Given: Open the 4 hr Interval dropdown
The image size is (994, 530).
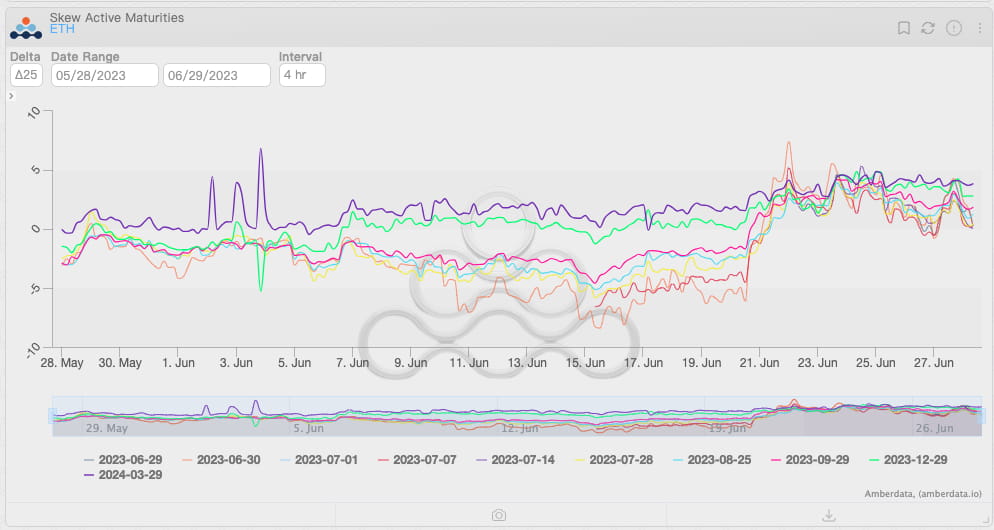Looking at the screenshot, I should pyautogui.click(x=302, y=75).
